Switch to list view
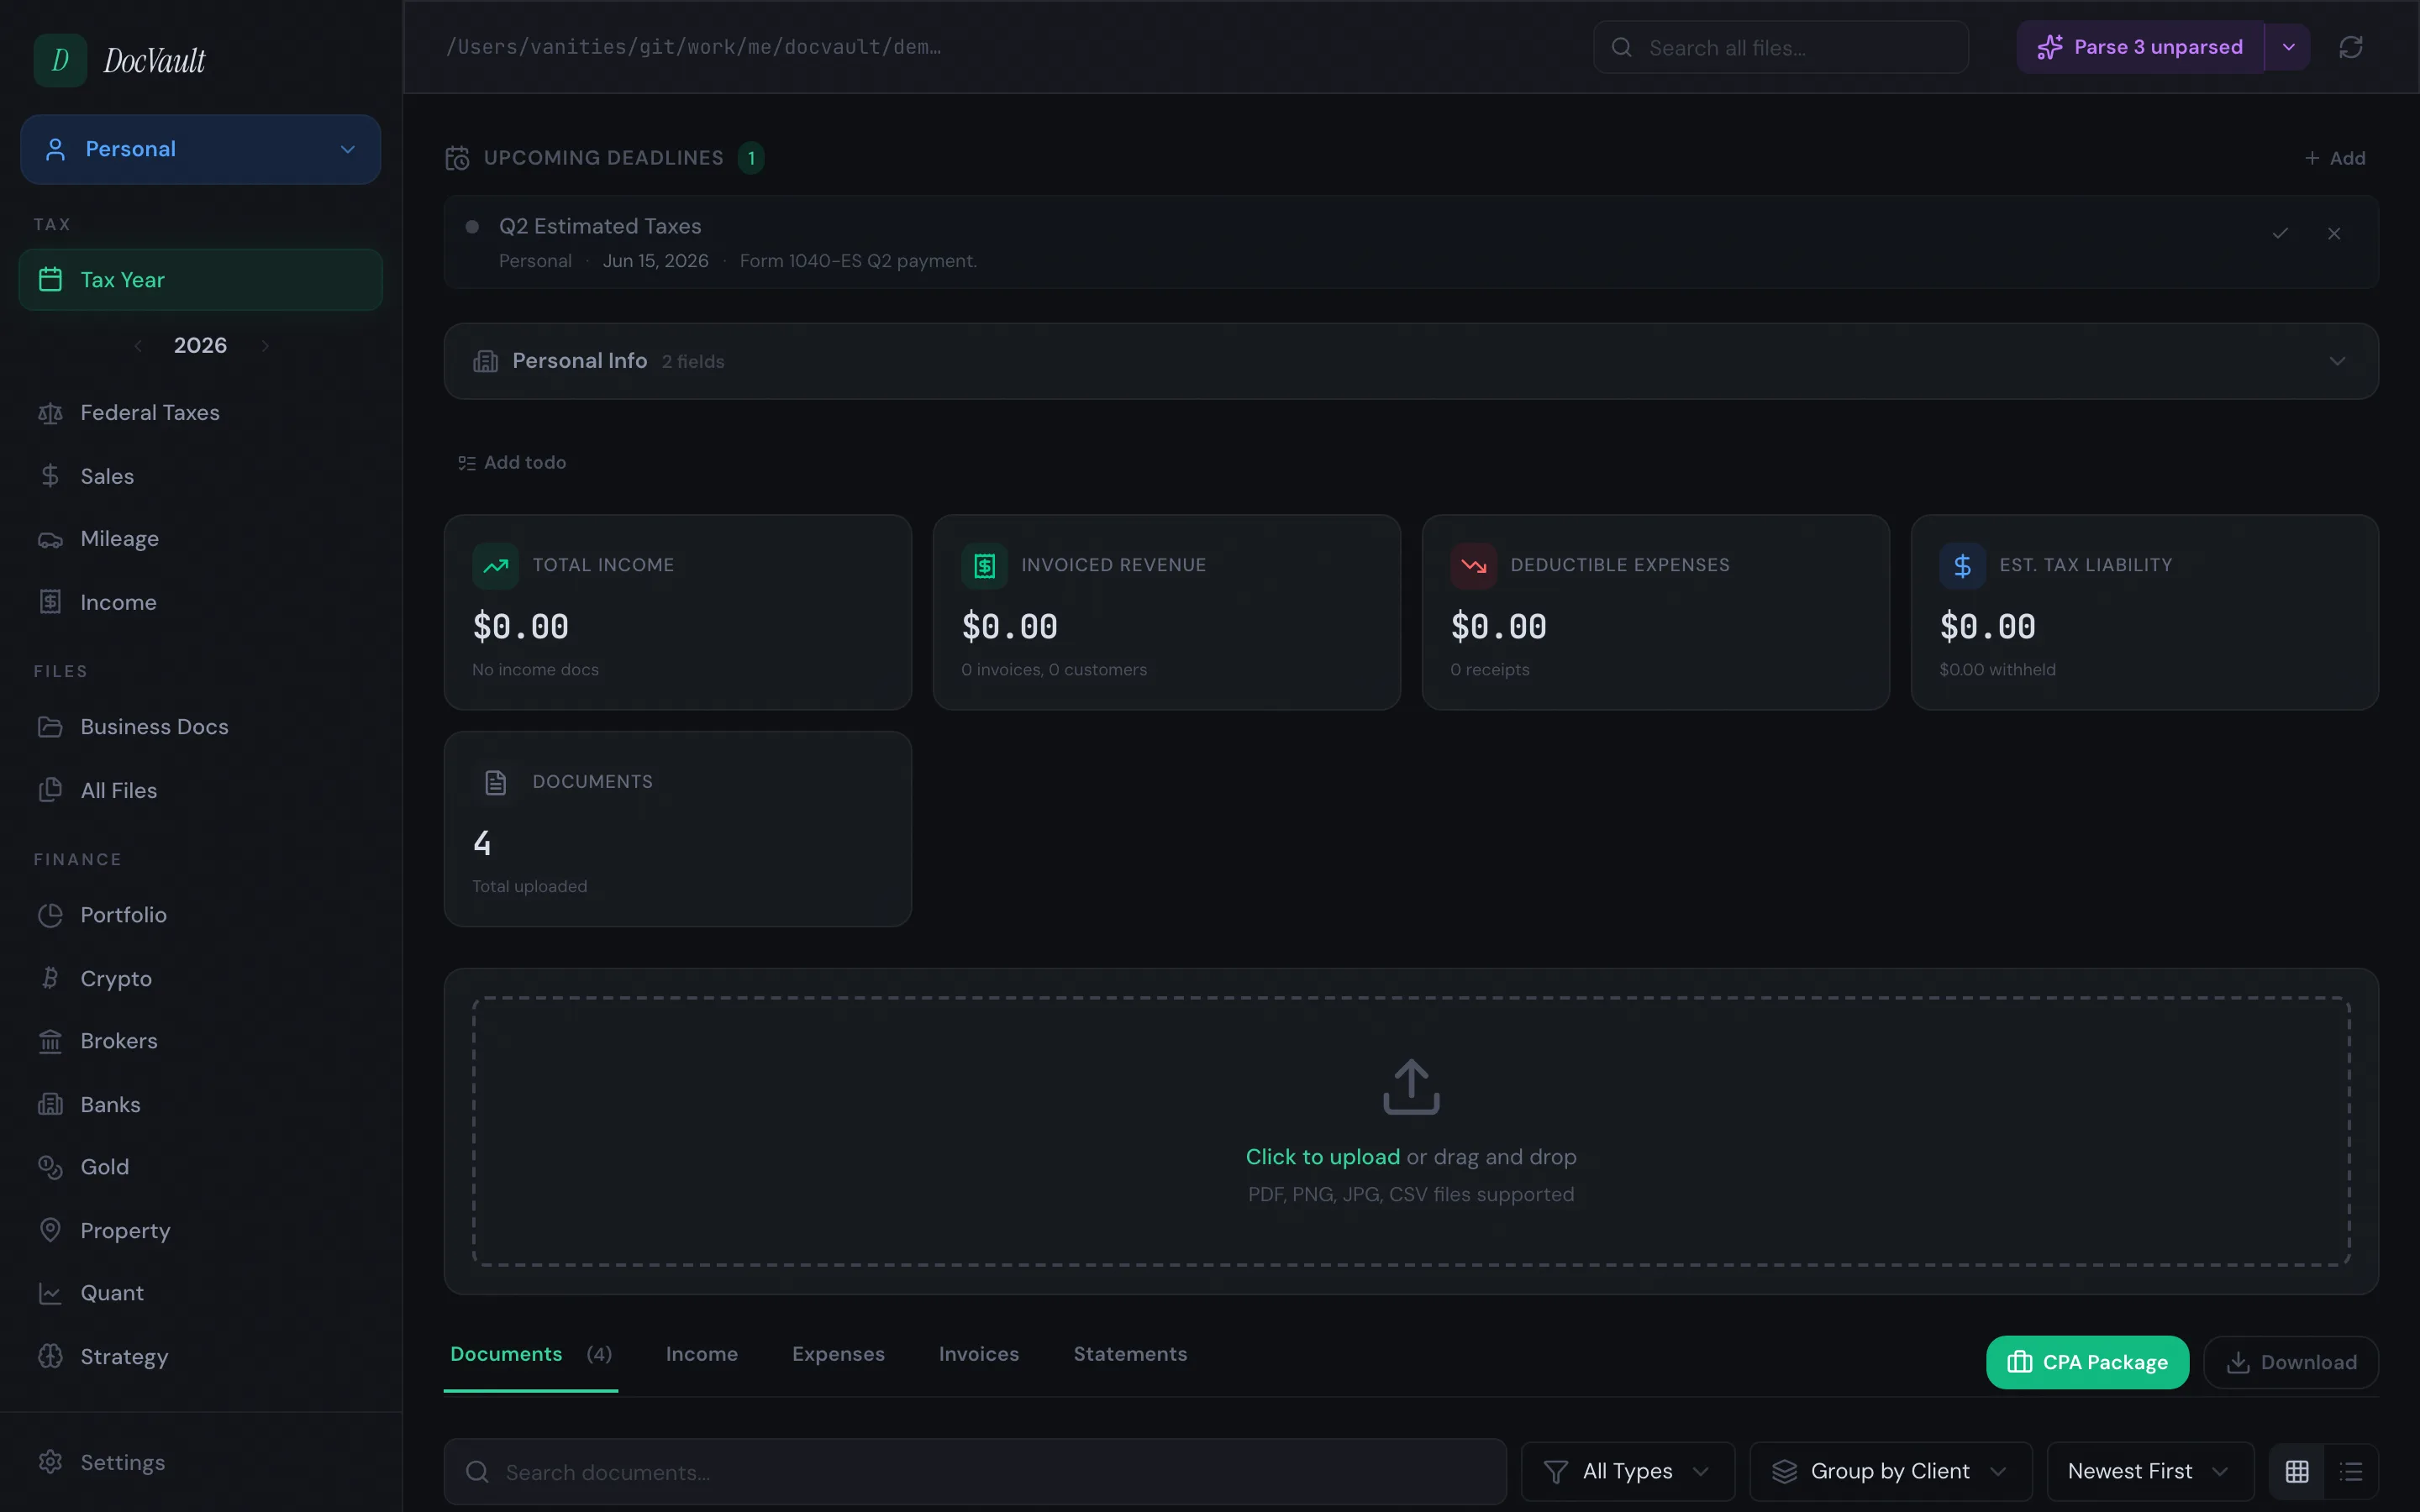This screenshot has width=2420, height=1512. 2351,1471
